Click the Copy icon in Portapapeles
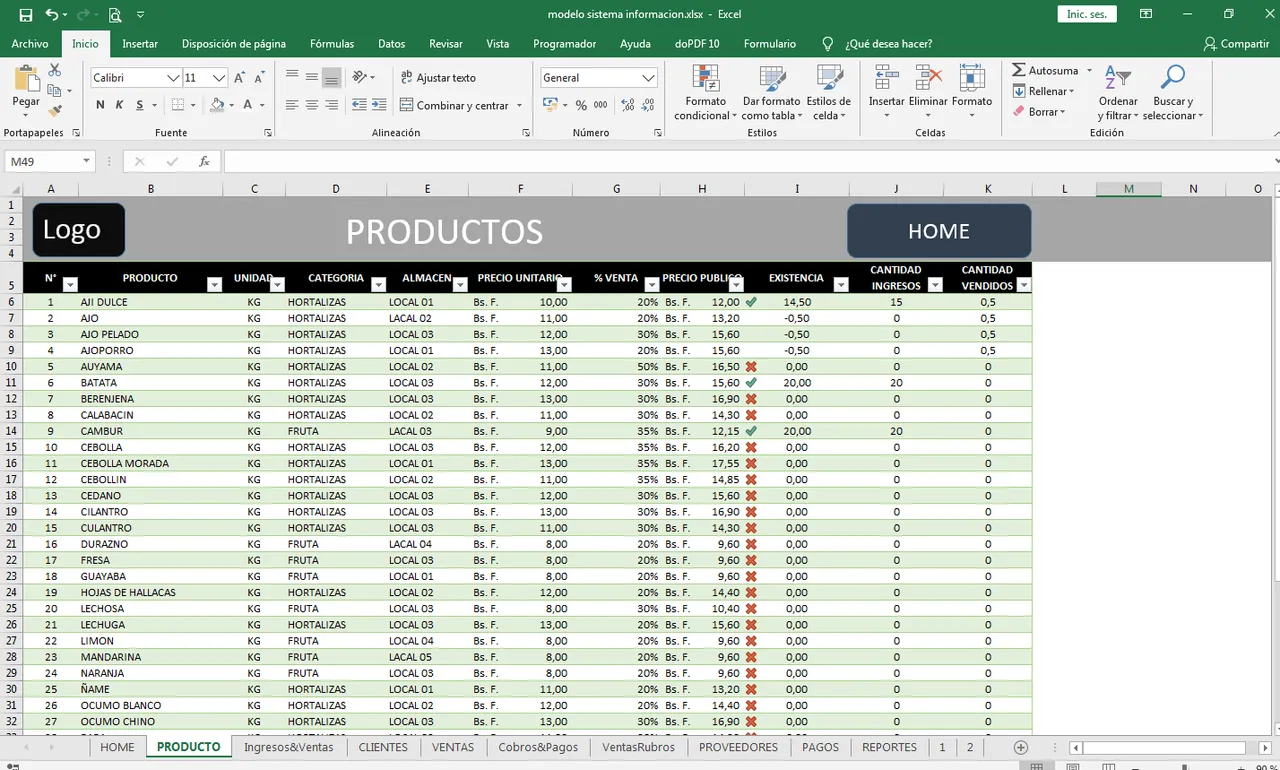 [x=55, y=91]
